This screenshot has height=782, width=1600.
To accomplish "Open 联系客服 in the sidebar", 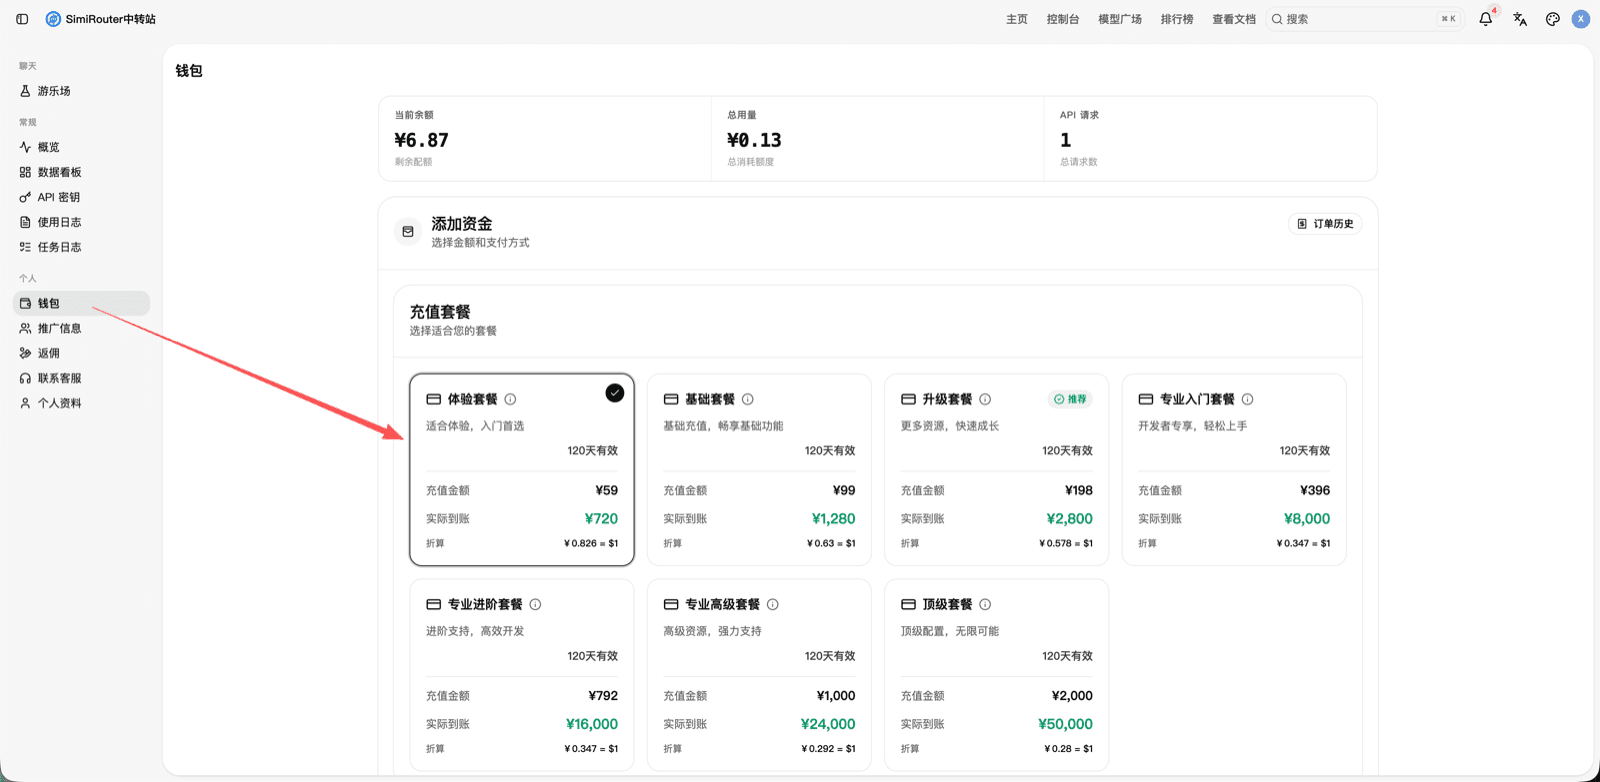I will point(82,378).
